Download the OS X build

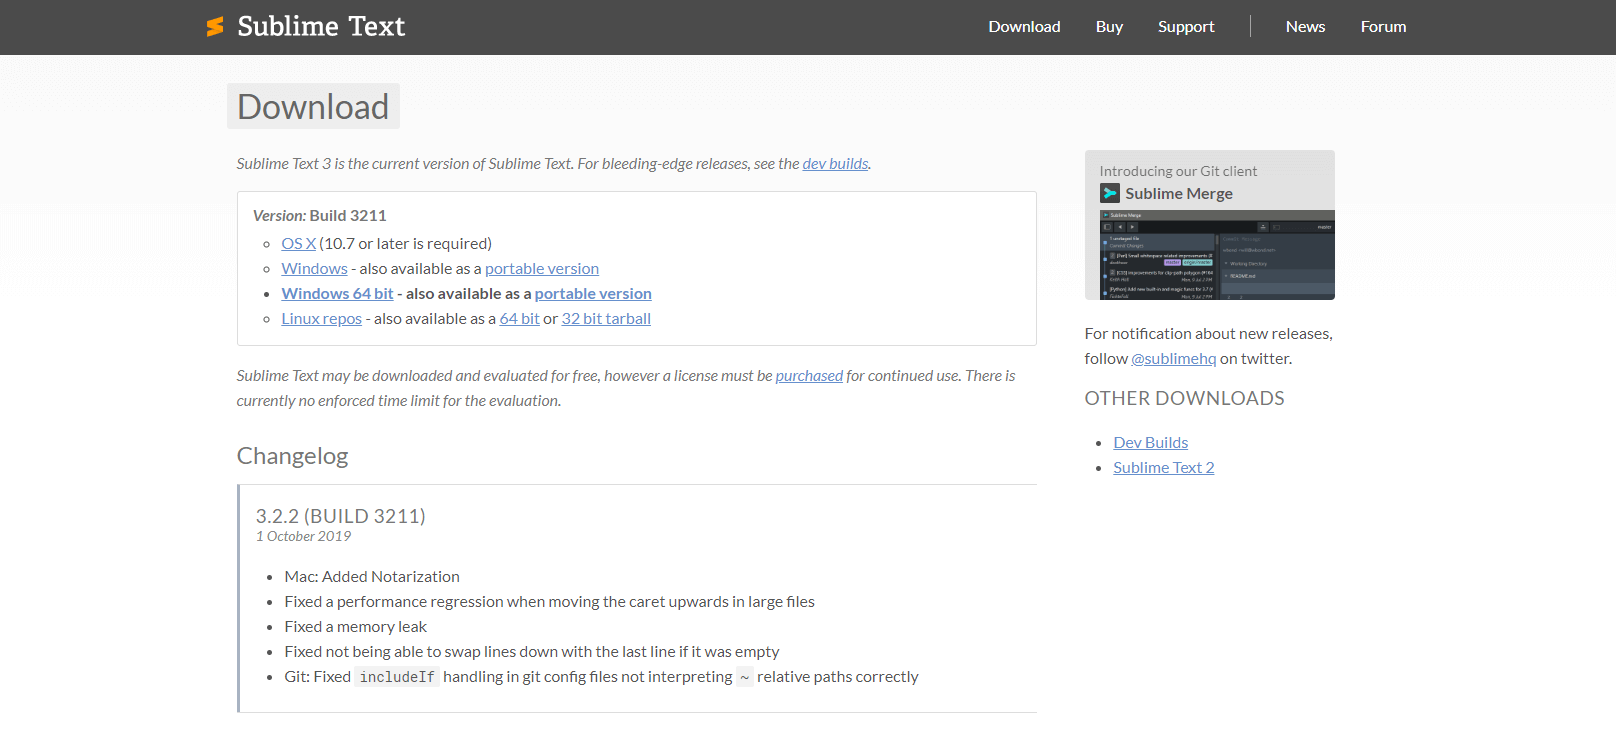298,244
